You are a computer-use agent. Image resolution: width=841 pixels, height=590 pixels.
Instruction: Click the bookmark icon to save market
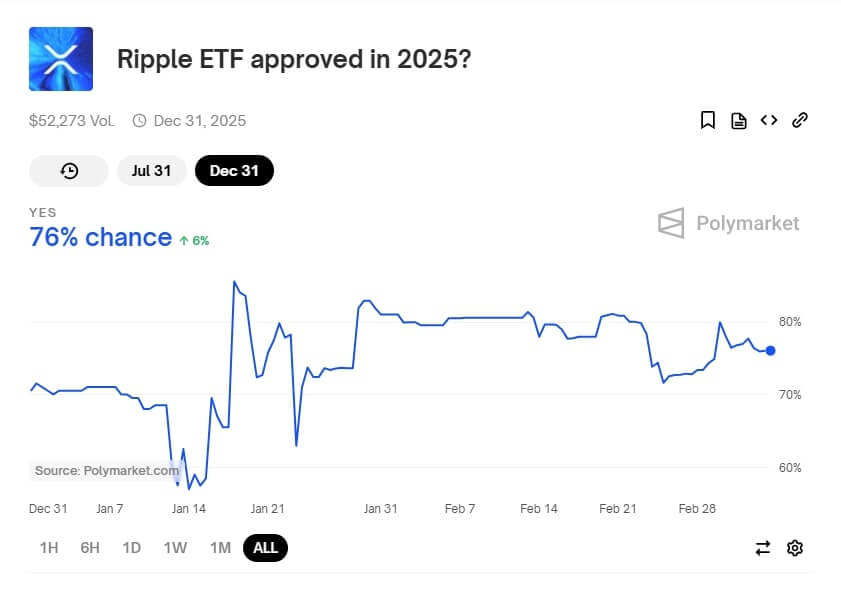(708, 121)
